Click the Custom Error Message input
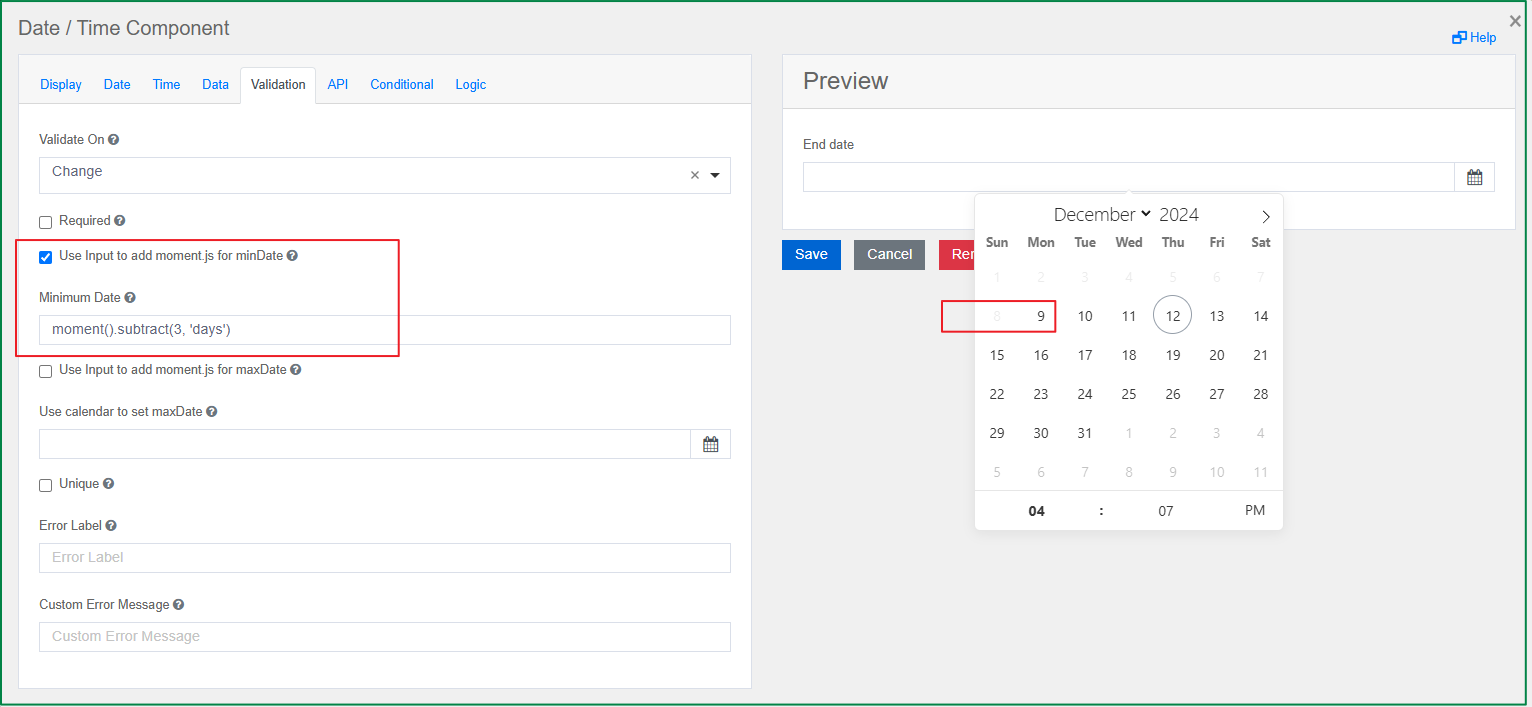1532x707 pixels. point(385,637)
